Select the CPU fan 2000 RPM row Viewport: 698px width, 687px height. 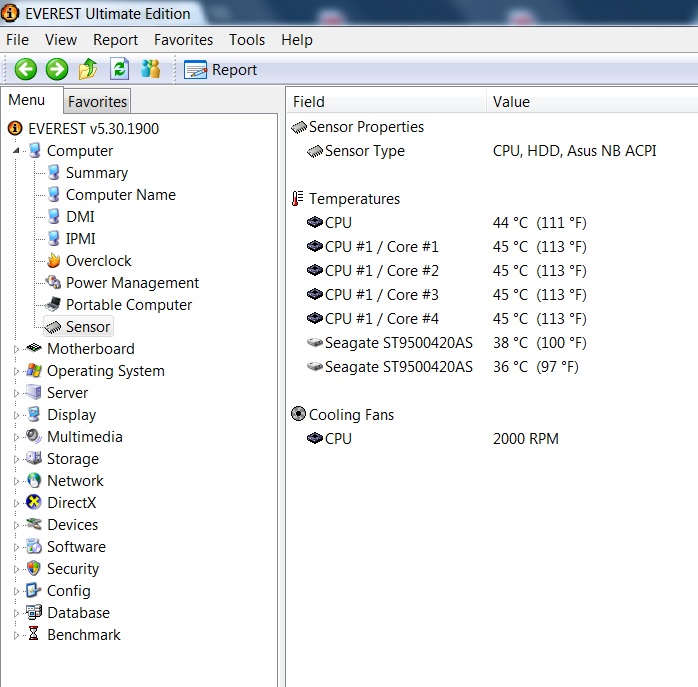(x=493, y=439)
